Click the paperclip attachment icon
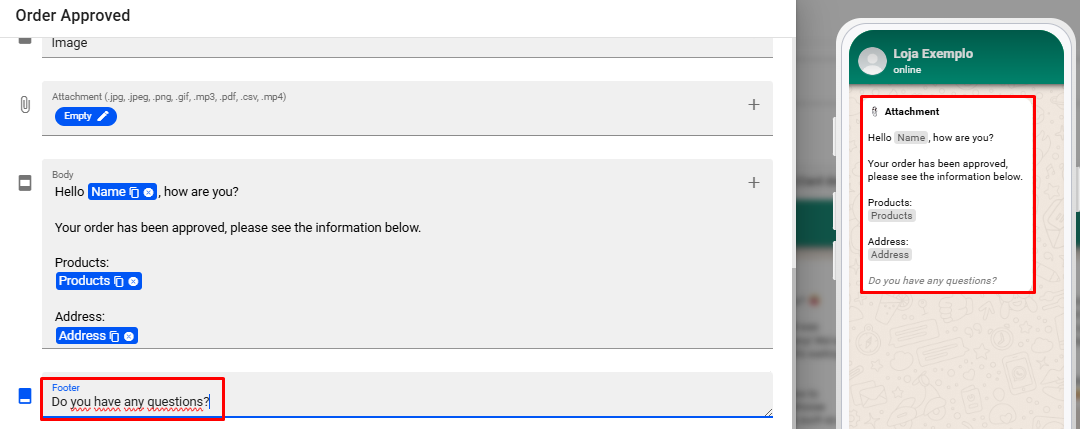This screenshot has width=1080, height=429. tap(25, 104)
